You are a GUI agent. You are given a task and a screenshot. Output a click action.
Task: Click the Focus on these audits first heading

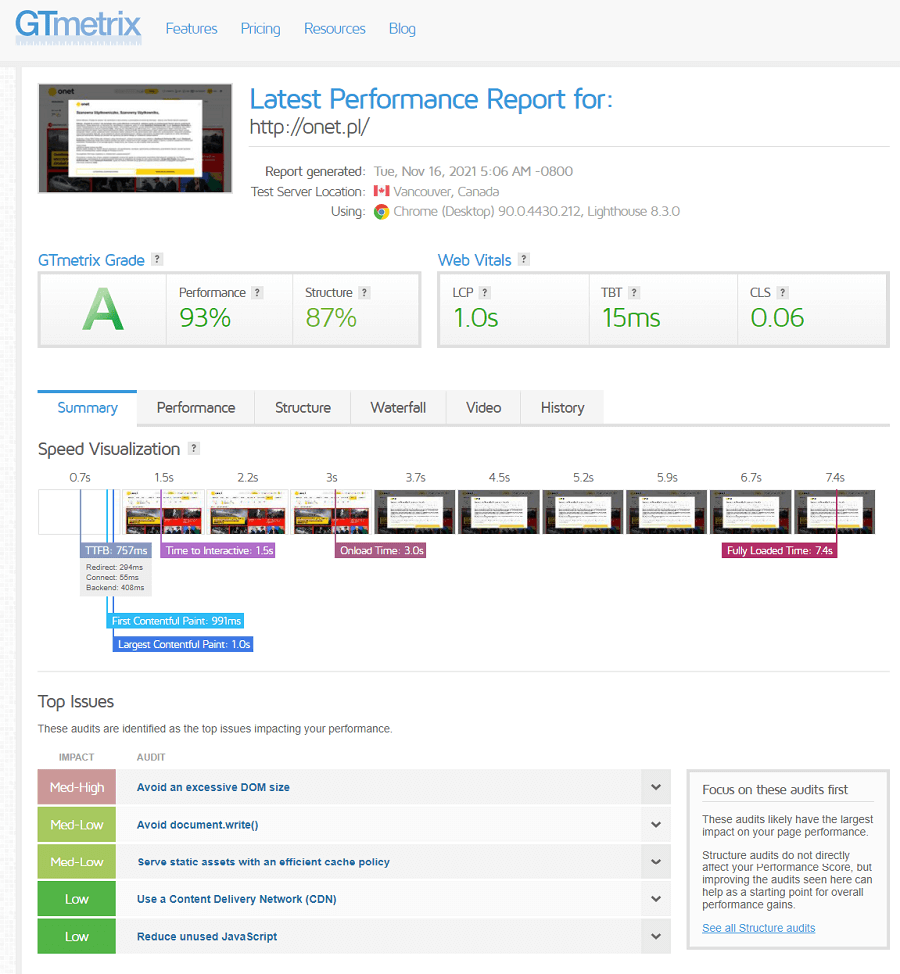pyautogui.click(x=775, y=790)
